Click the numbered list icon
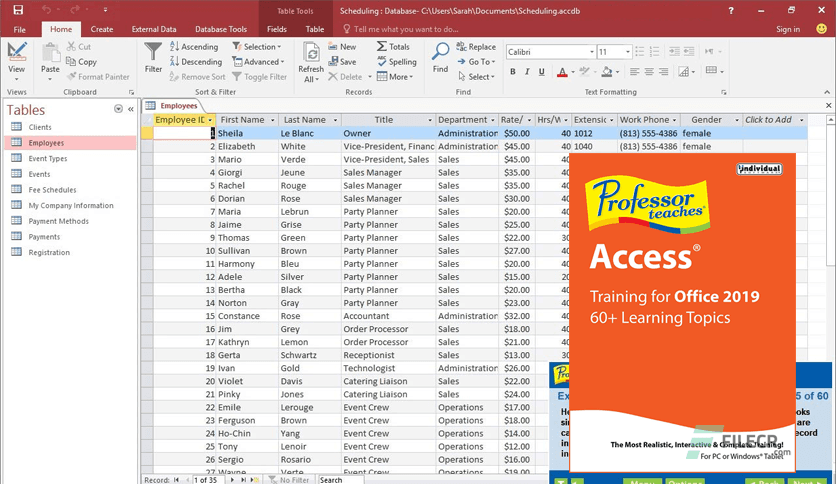 (654, 52)
